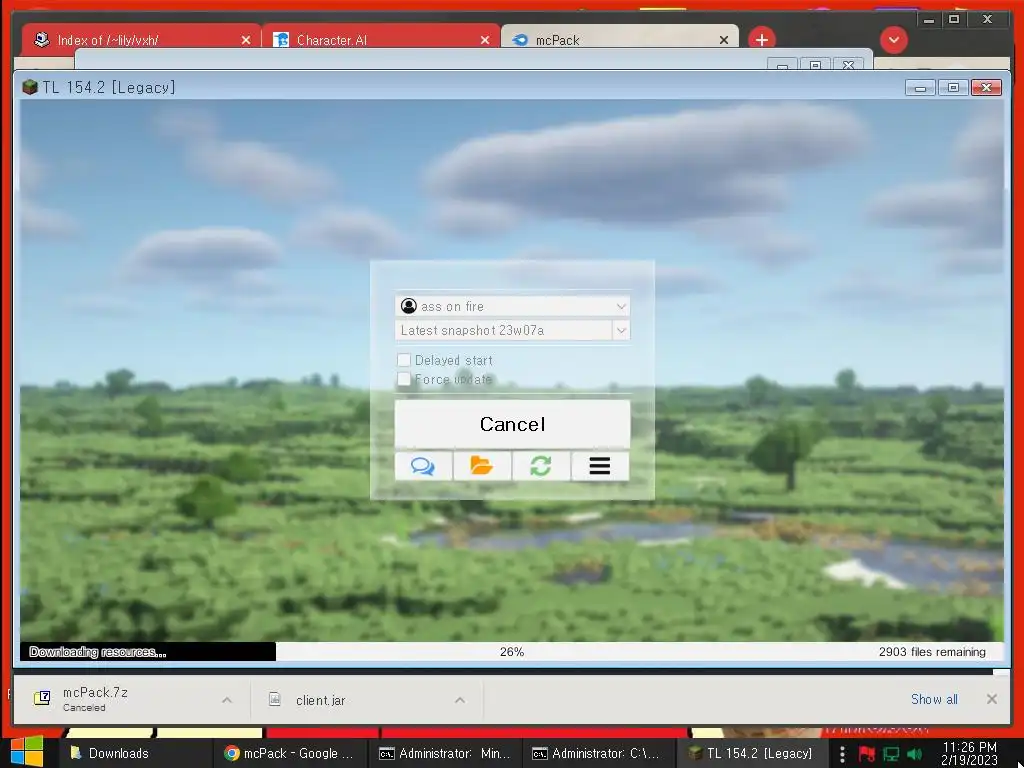Switch to Administrator: C:\ command prompt

coord(598,753)
